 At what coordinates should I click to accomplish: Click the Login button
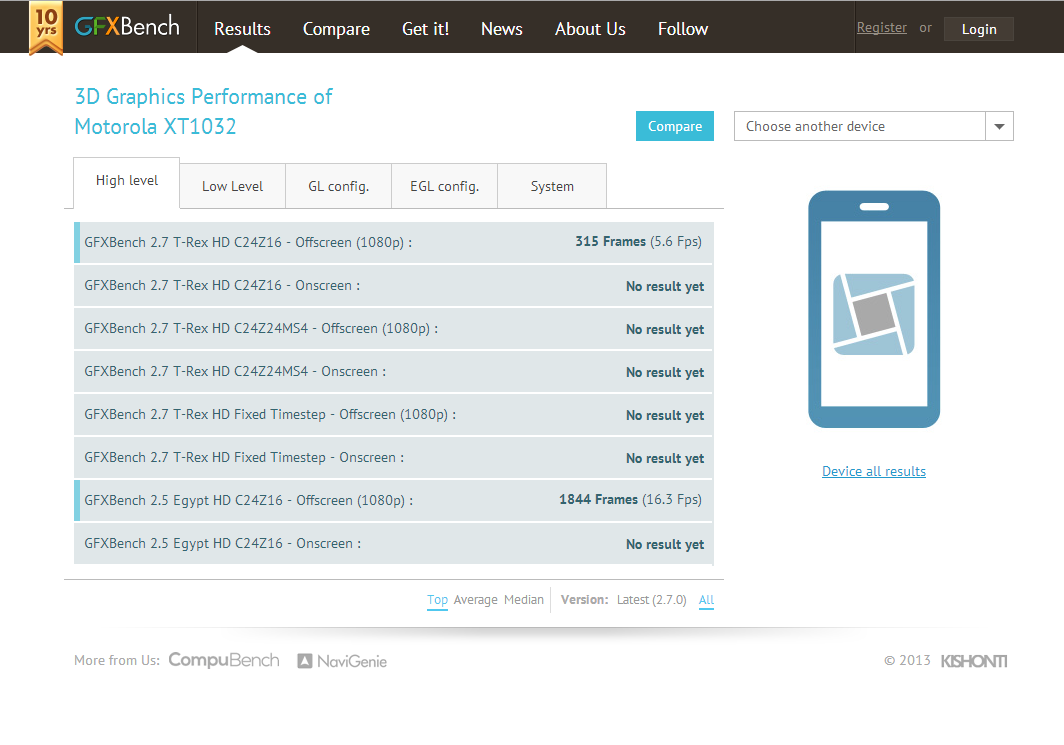pos(978,29)
